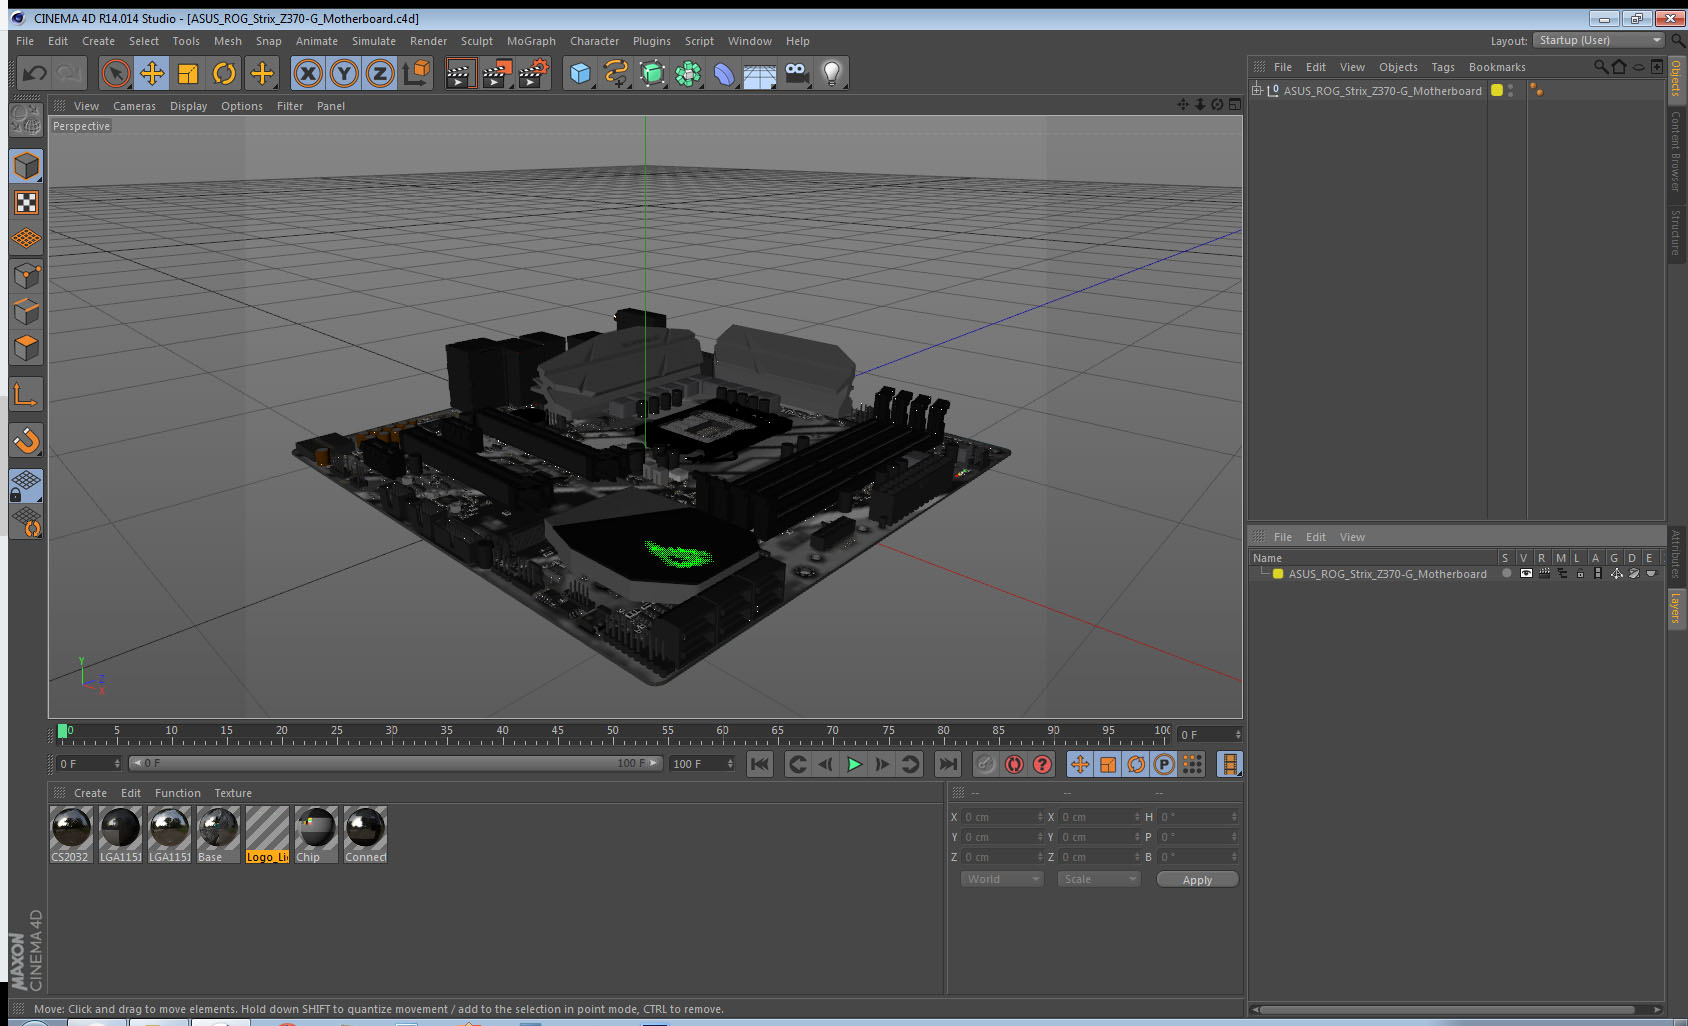
Task: Toggle rotation keyframe recording icon
Action: click(x=1136, y=764)
